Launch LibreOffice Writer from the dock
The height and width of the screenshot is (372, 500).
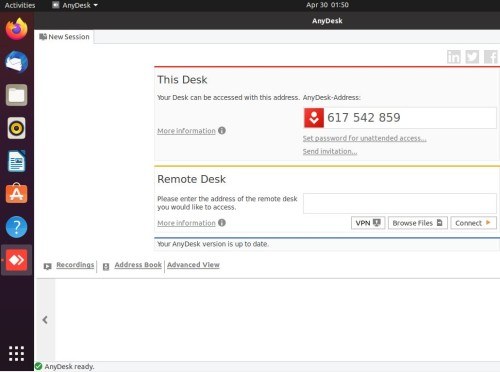16,161
